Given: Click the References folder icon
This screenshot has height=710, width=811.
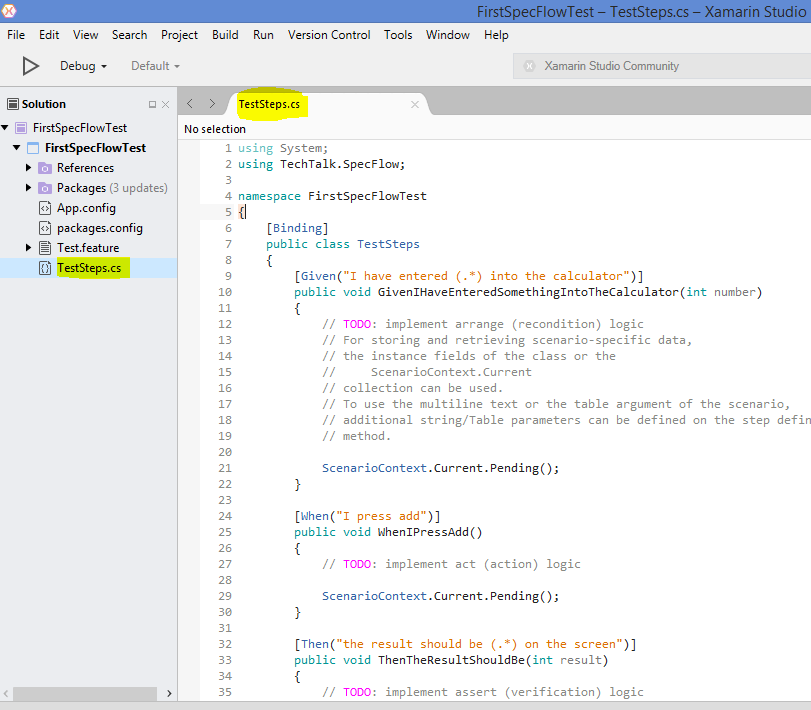Looking at the screenshot, I should point(47,167).
